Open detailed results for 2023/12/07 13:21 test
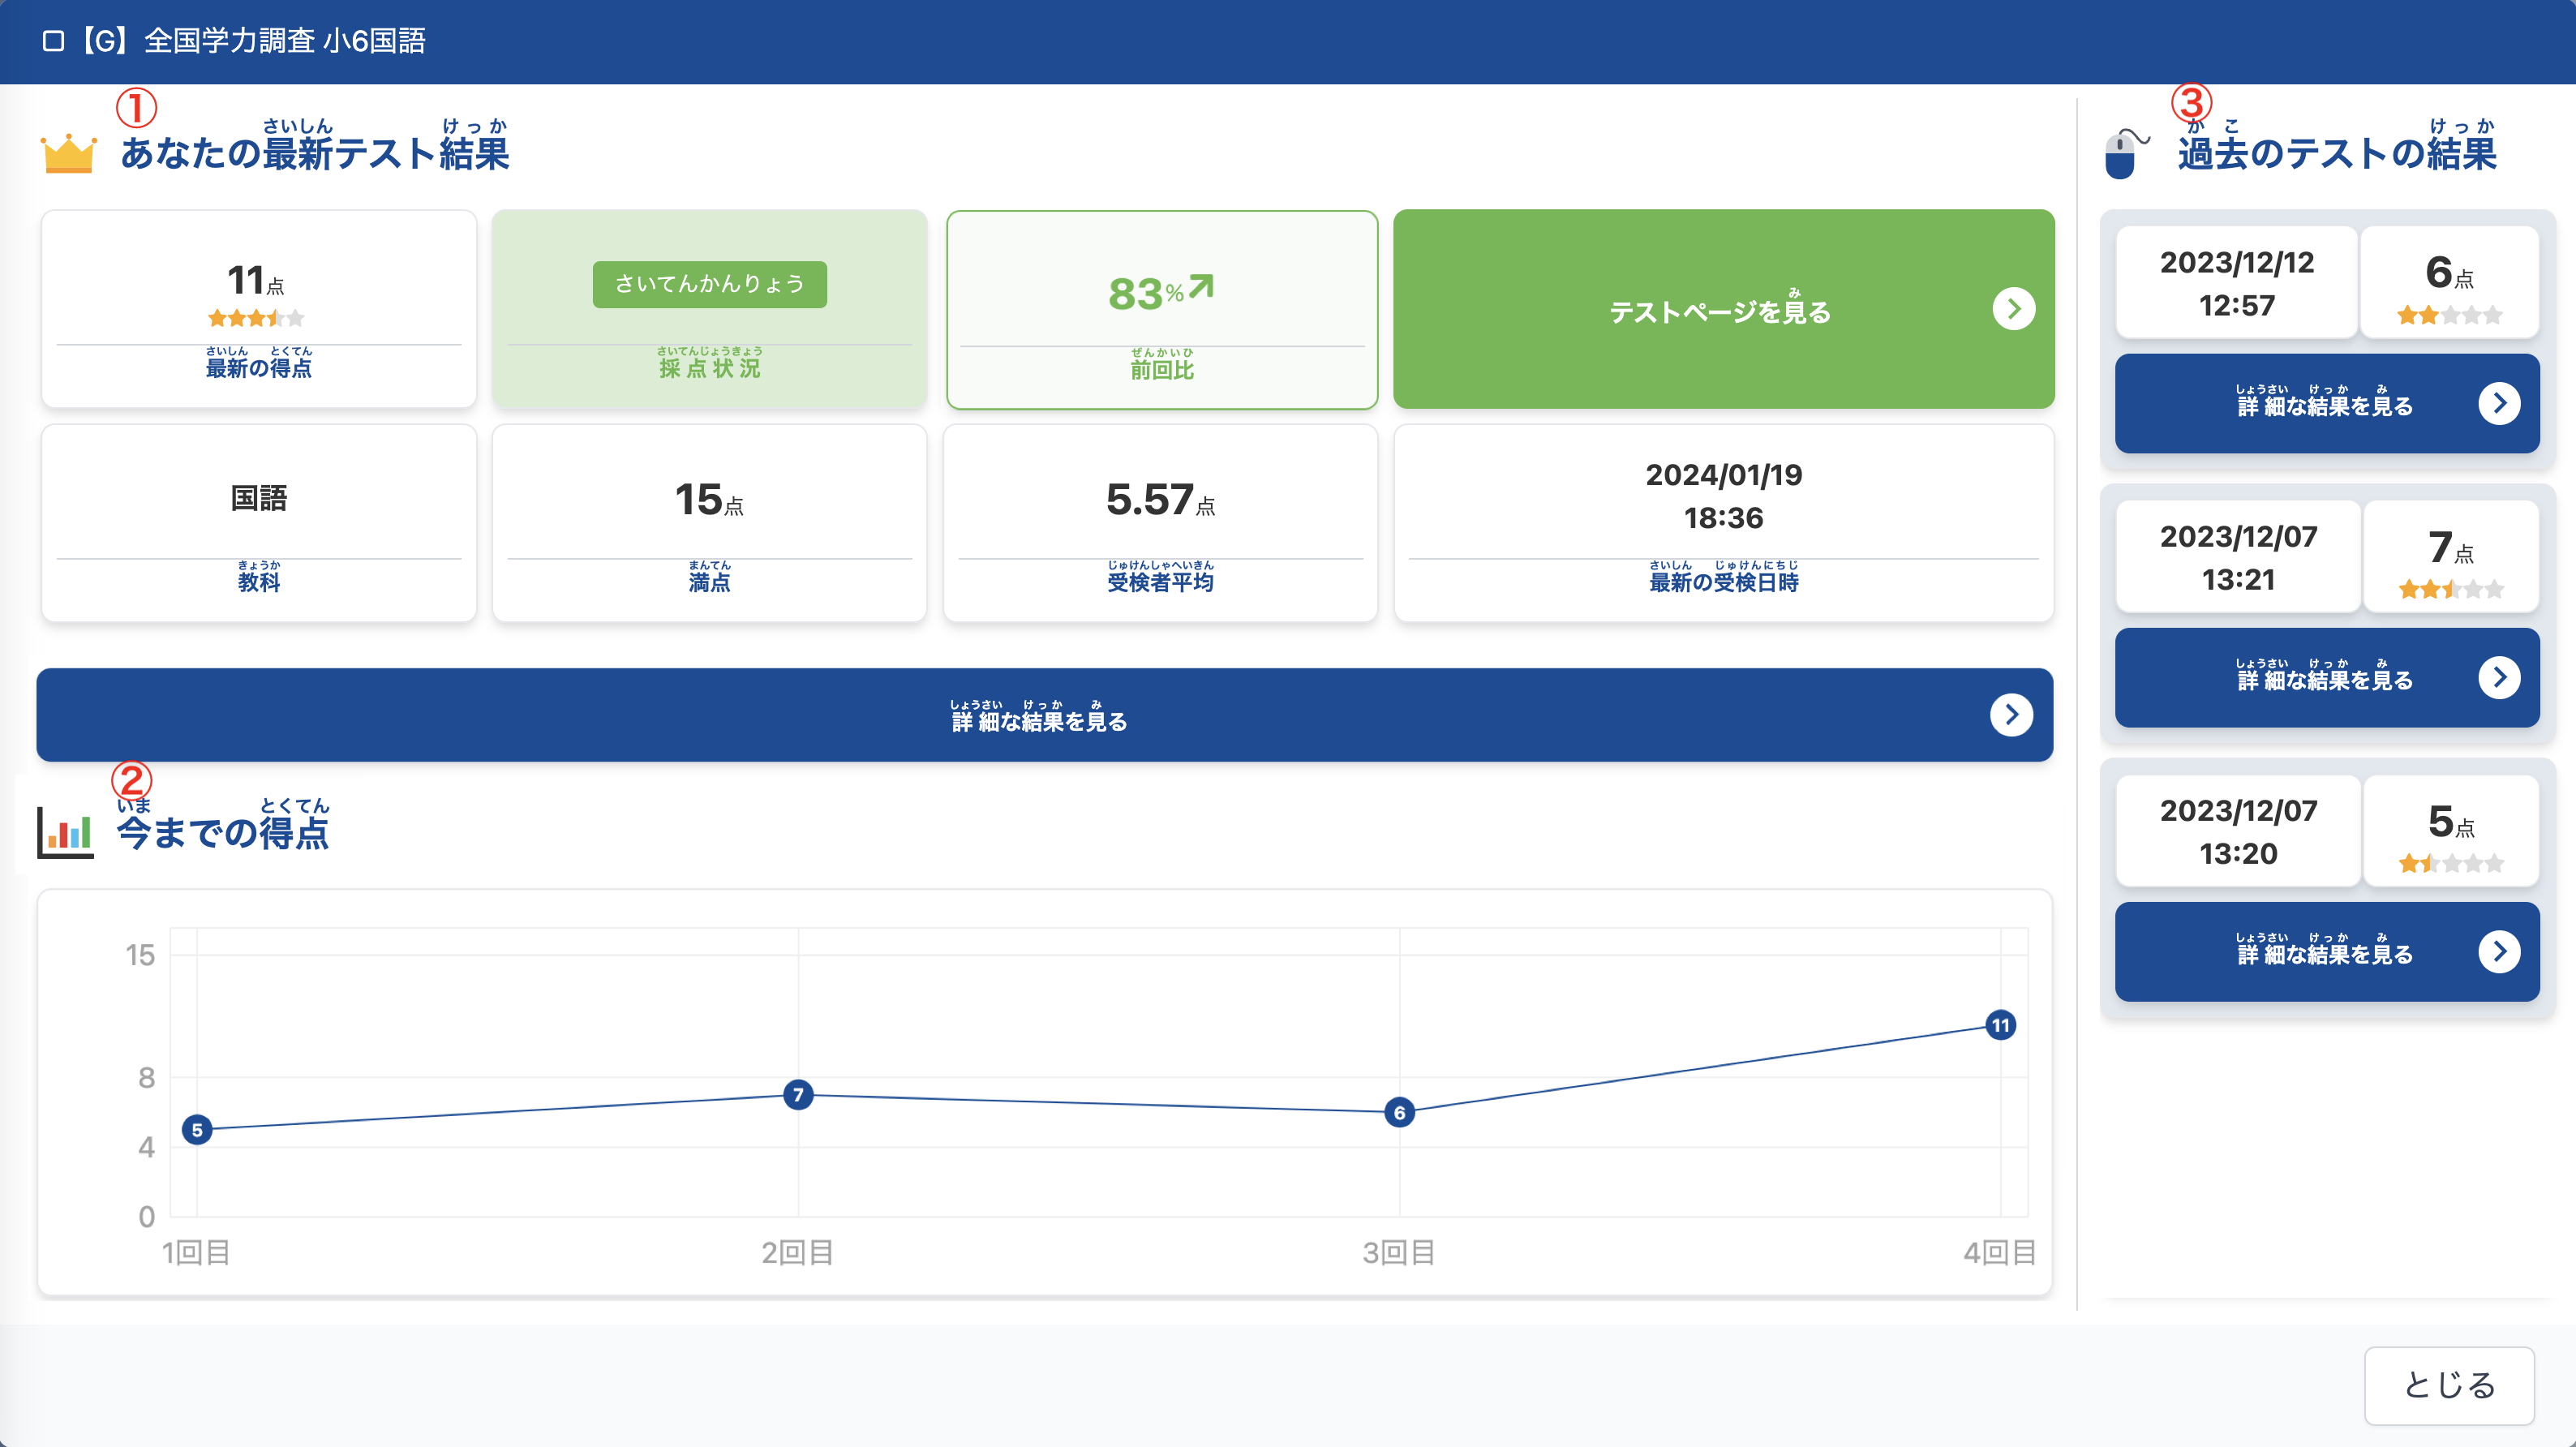Viewport: 2576px width, 1447px height. 2326,677
